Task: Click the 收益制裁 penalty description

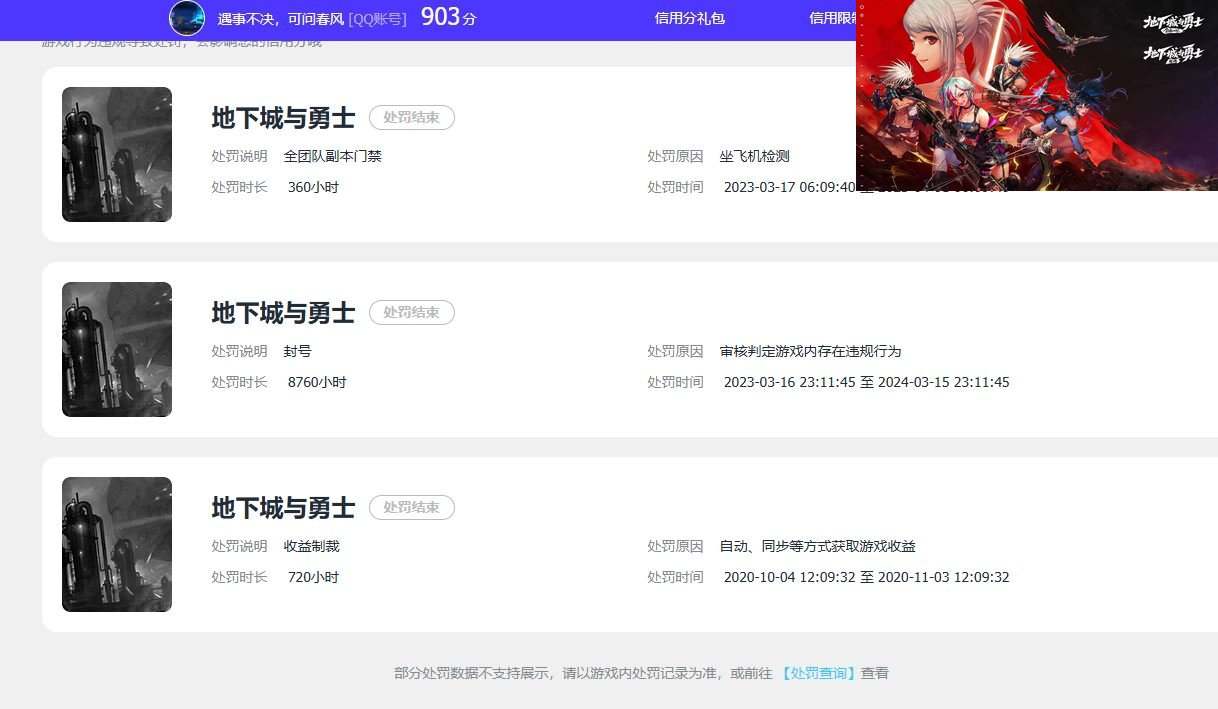Action: [x=312, y=546]
